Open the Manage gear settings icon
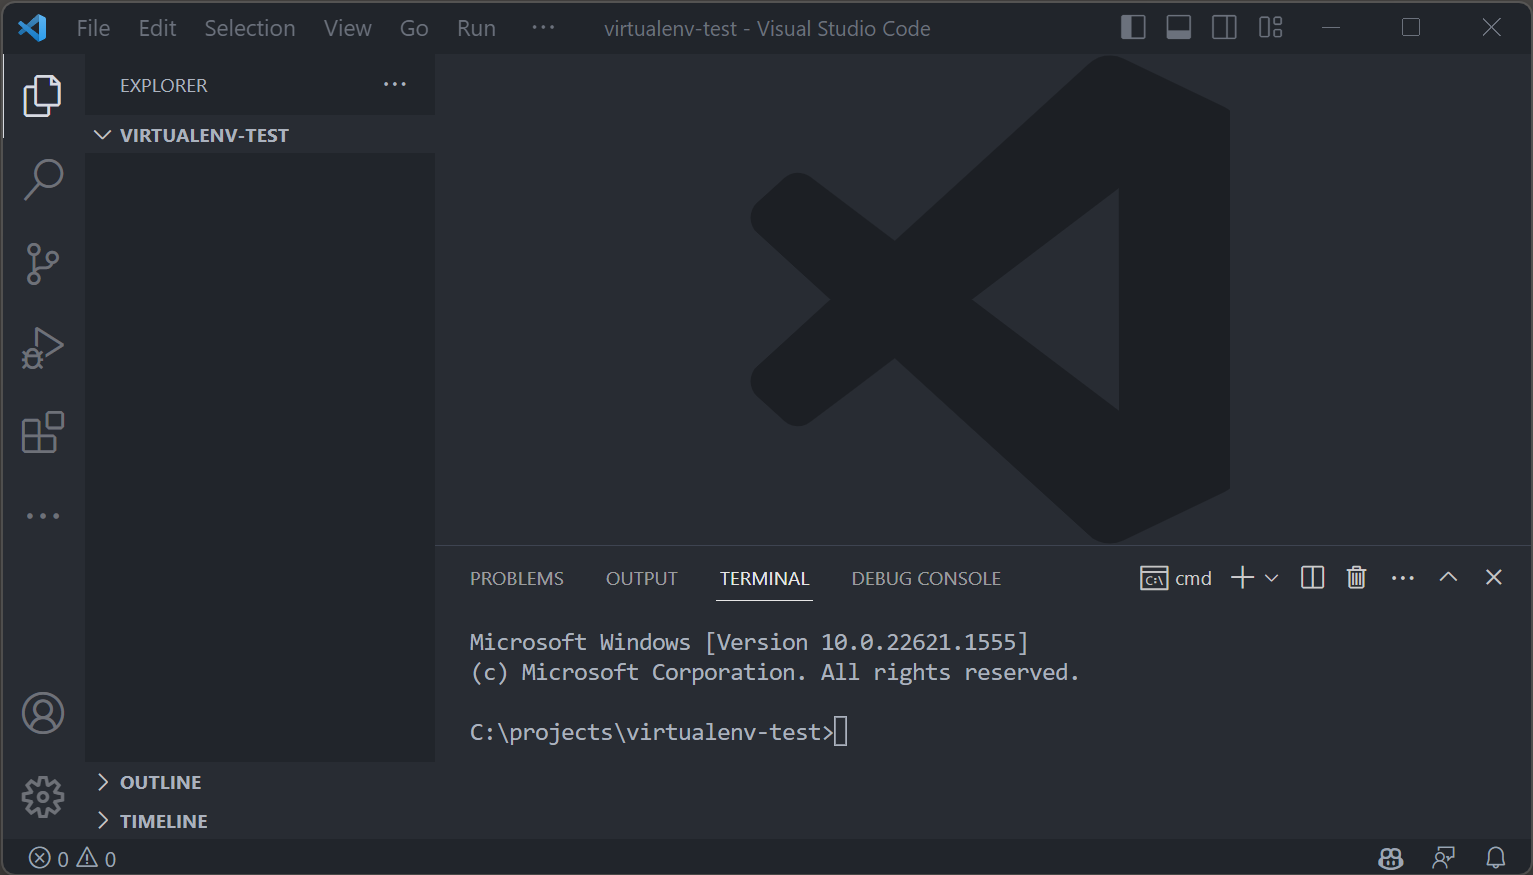 [x=43, y=797]
